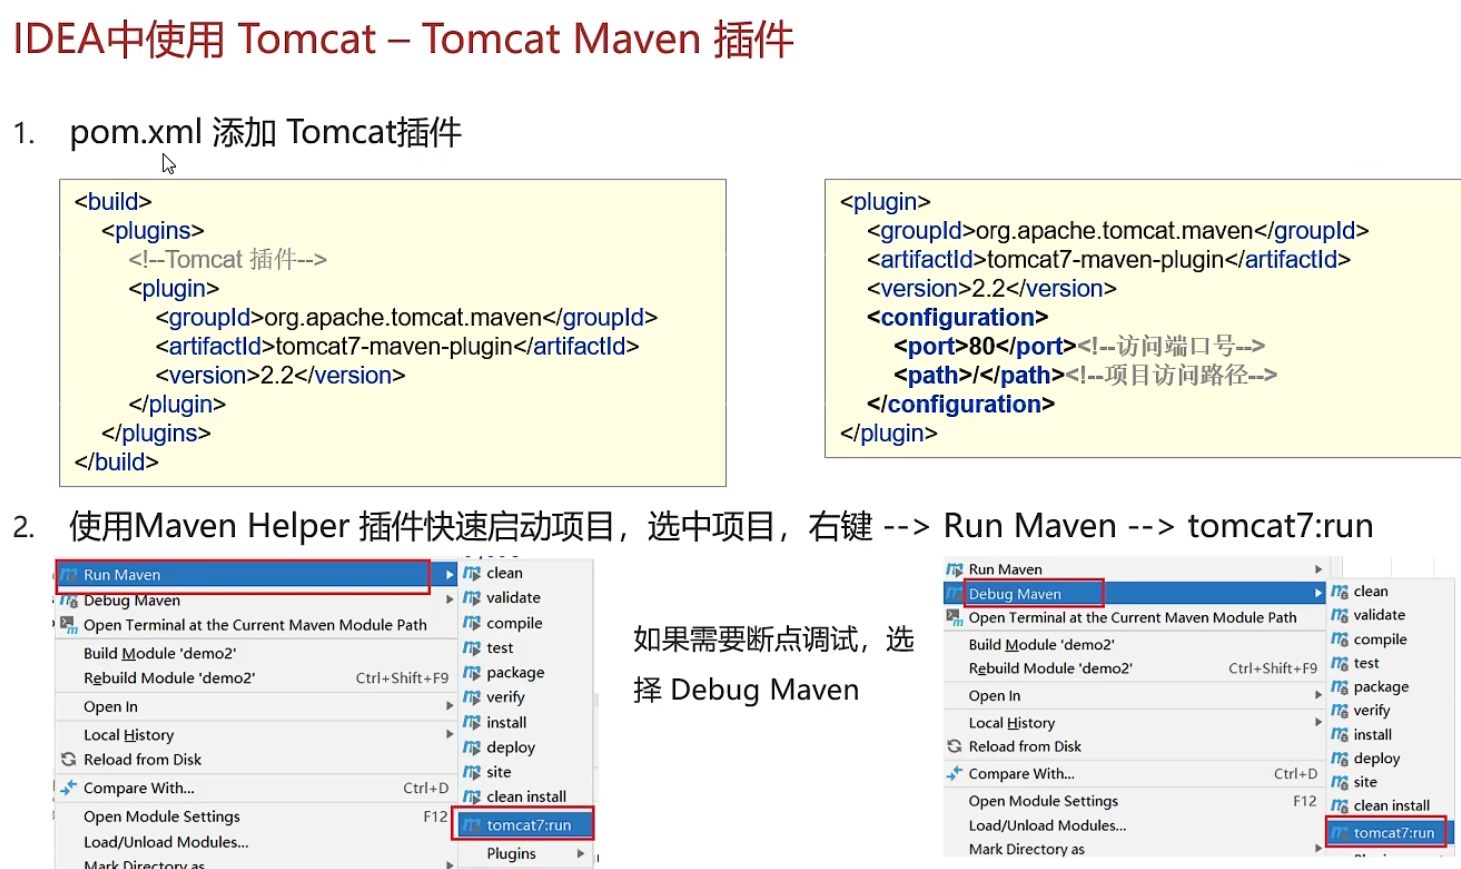Click the site icon in Debug Maven submenu
The height and width of the screenshot is (869, 1461).
1340,782
